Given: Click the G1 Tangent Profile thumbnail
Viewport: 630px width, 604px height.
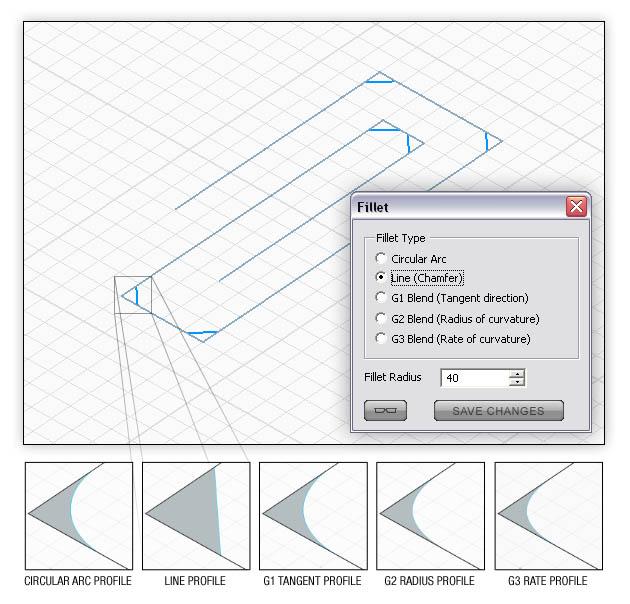Looking at the screenshot, I should [x=313, y=516].
